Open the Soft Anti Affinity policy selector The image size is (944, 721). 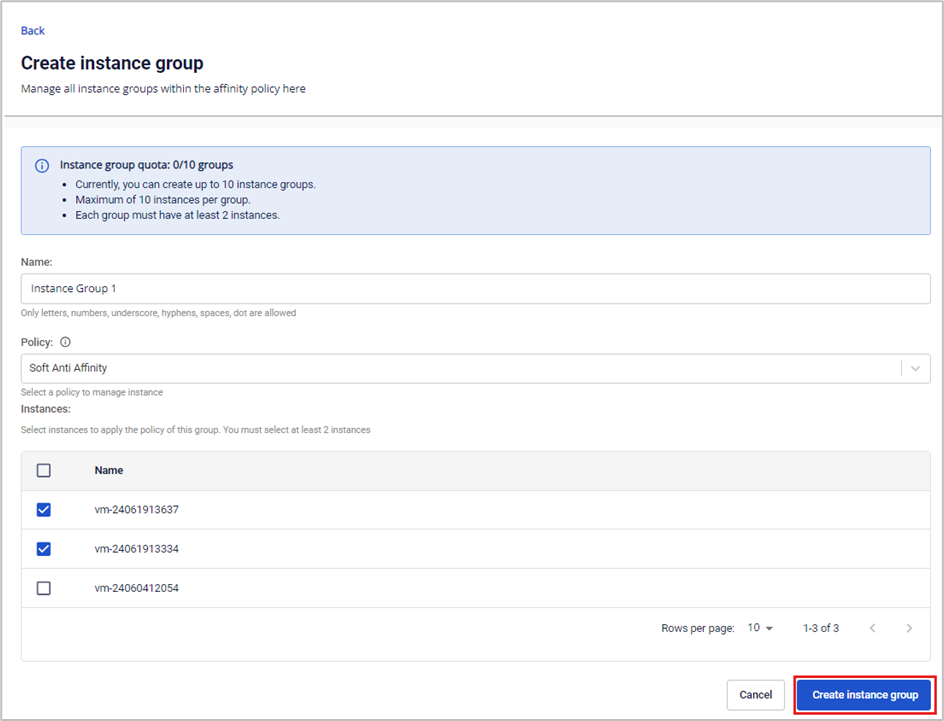tap(460, 368)
